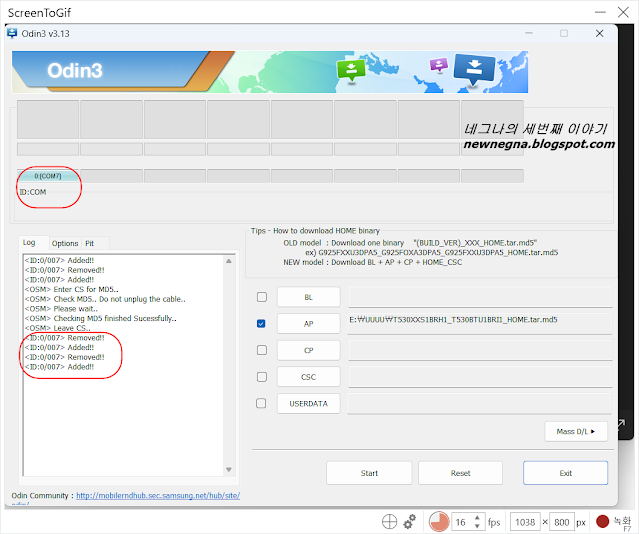The height and width of the screenshot is (534, 639).
Task: Click the BL file button
Action: (308, 297)
